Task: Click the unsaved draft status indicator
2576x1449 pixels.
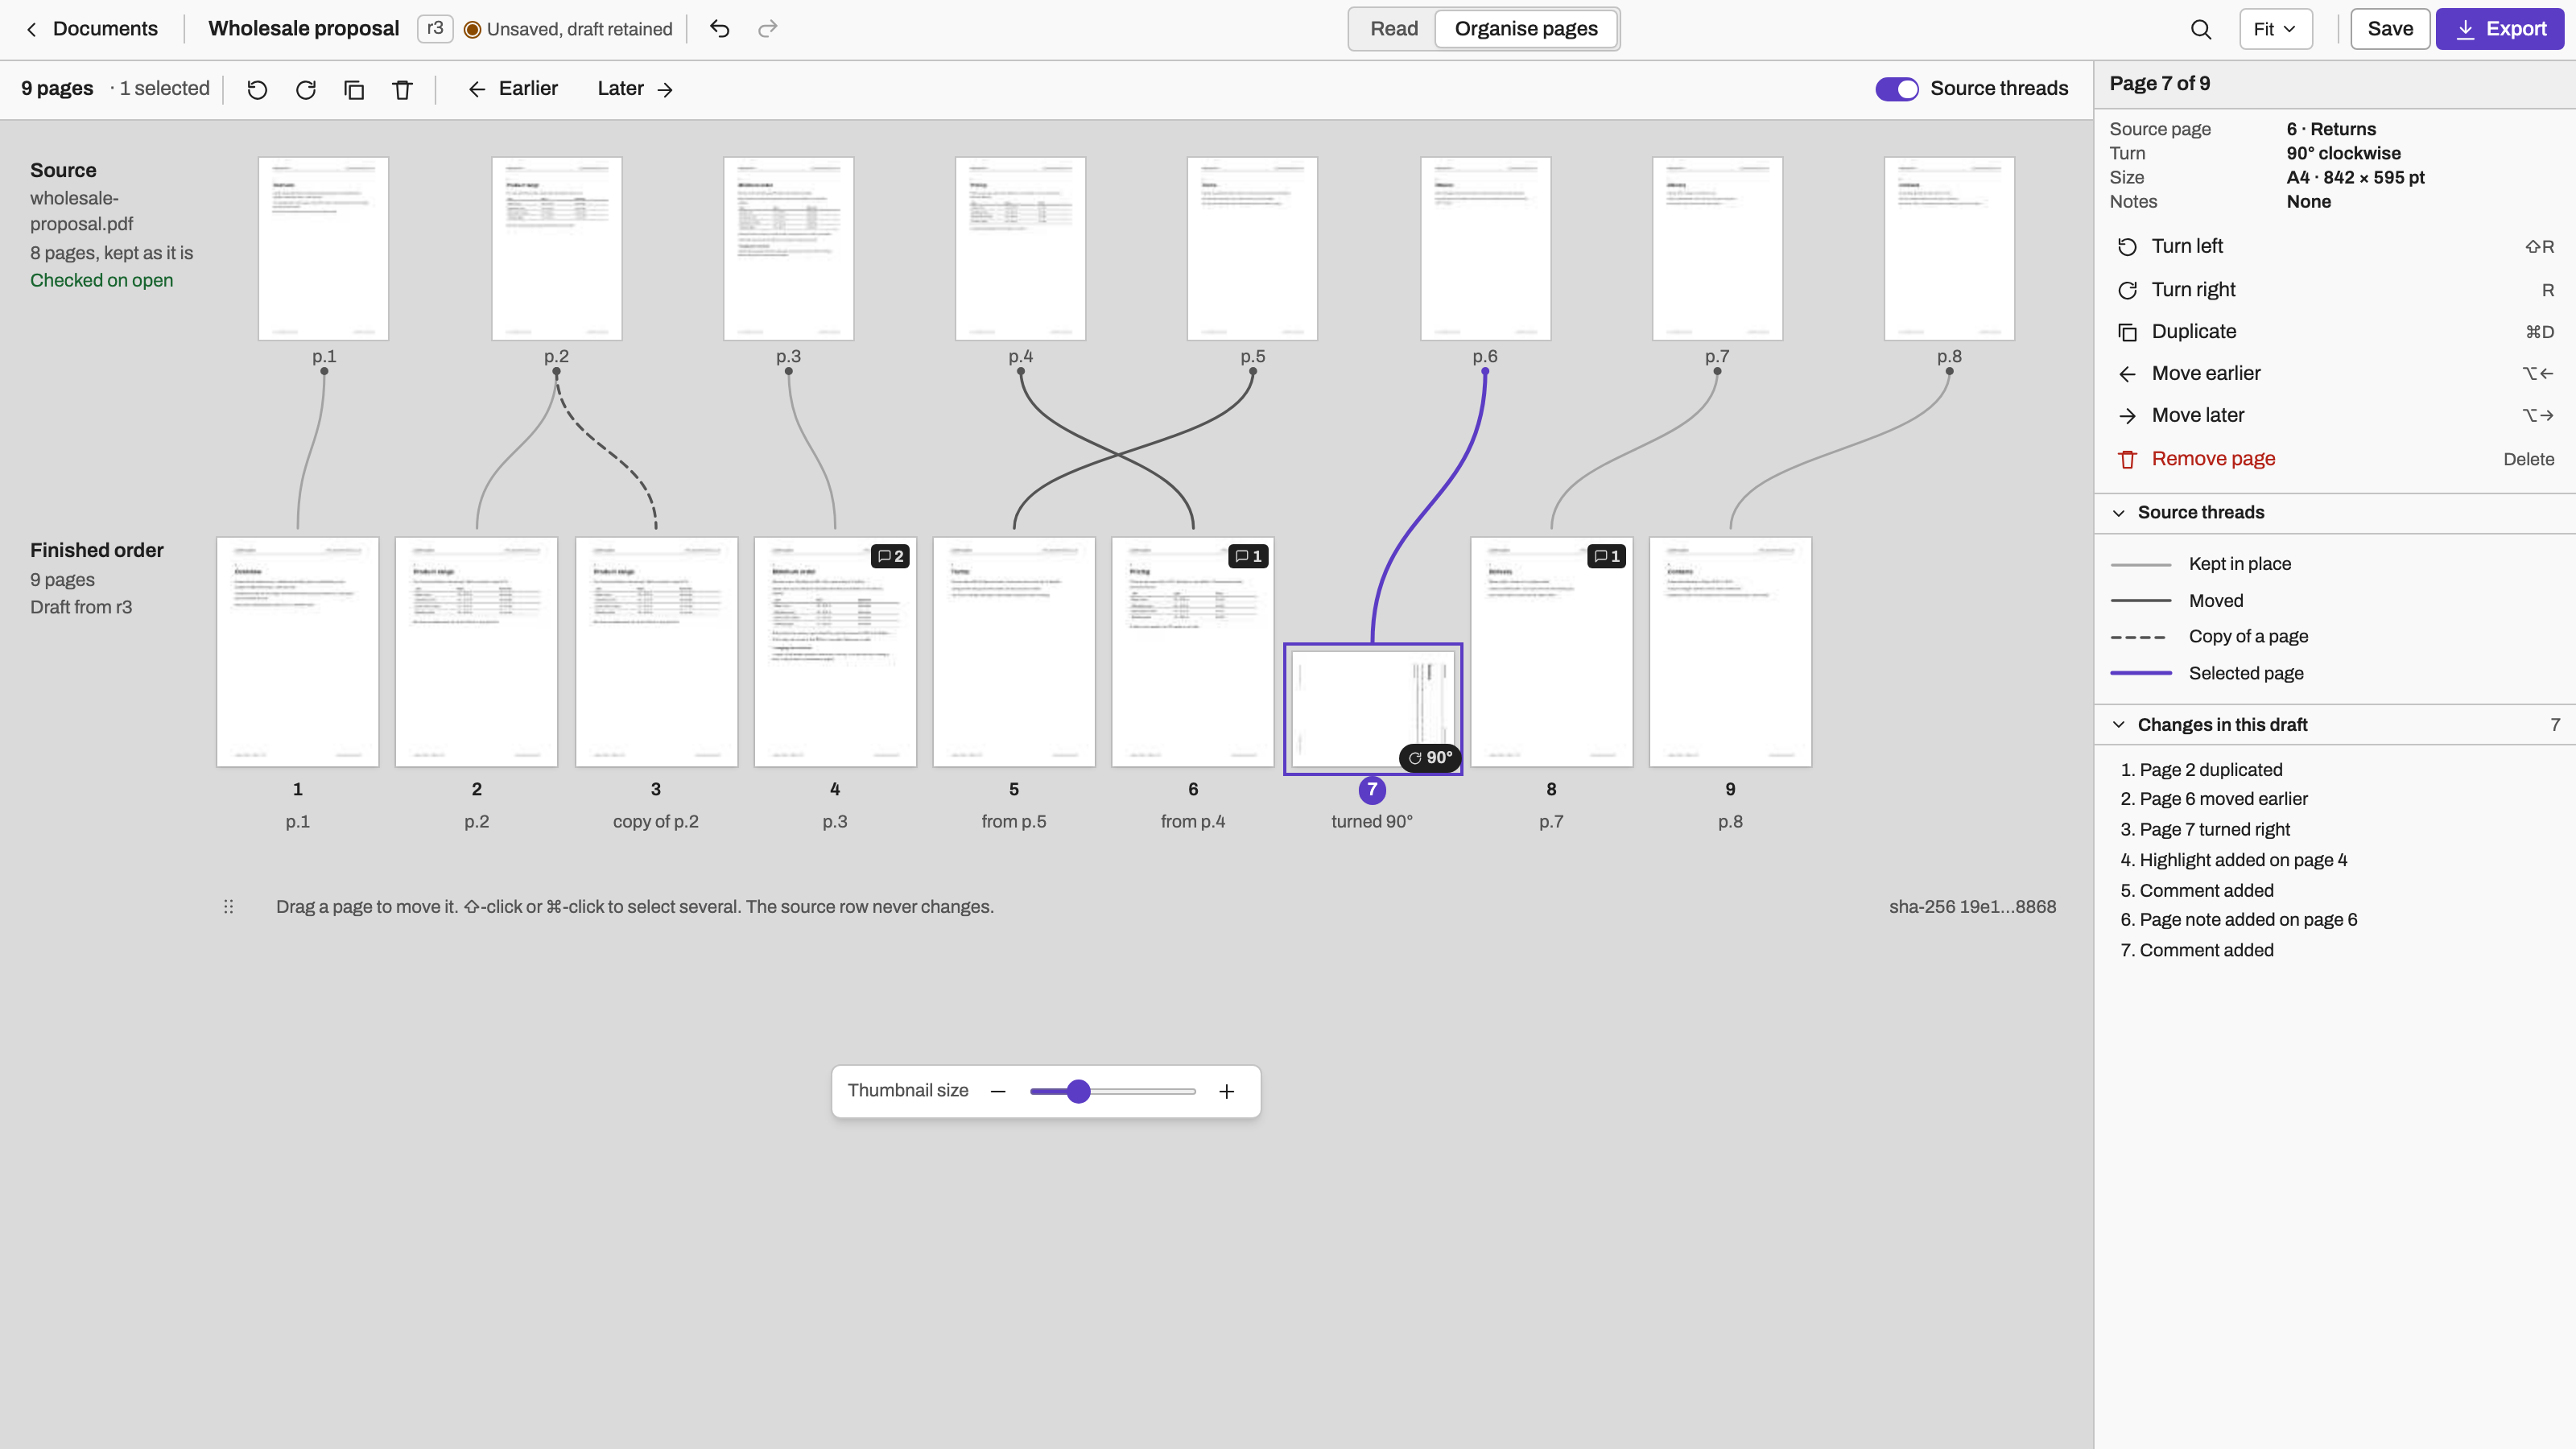Action: click(568, 29)
